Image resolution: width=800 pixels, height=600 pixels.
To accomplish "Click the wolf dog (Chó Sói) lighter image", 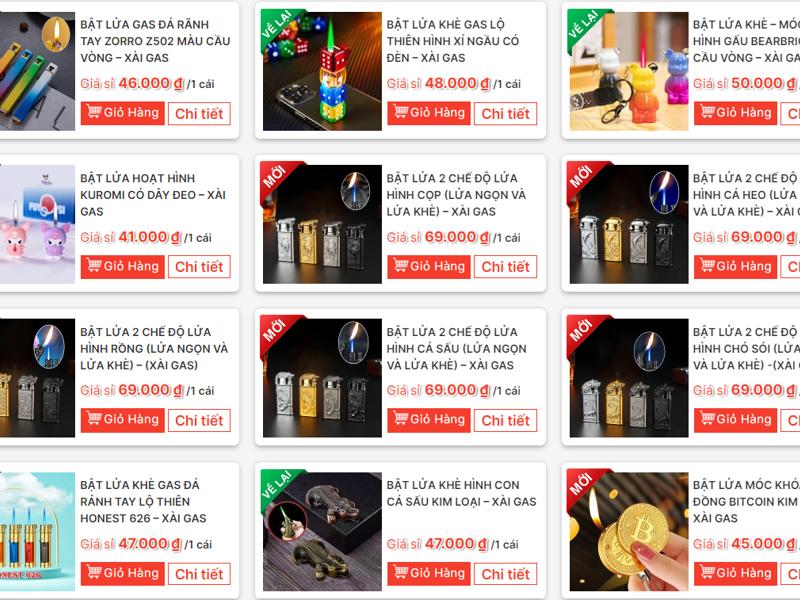I will coord(629,378).
